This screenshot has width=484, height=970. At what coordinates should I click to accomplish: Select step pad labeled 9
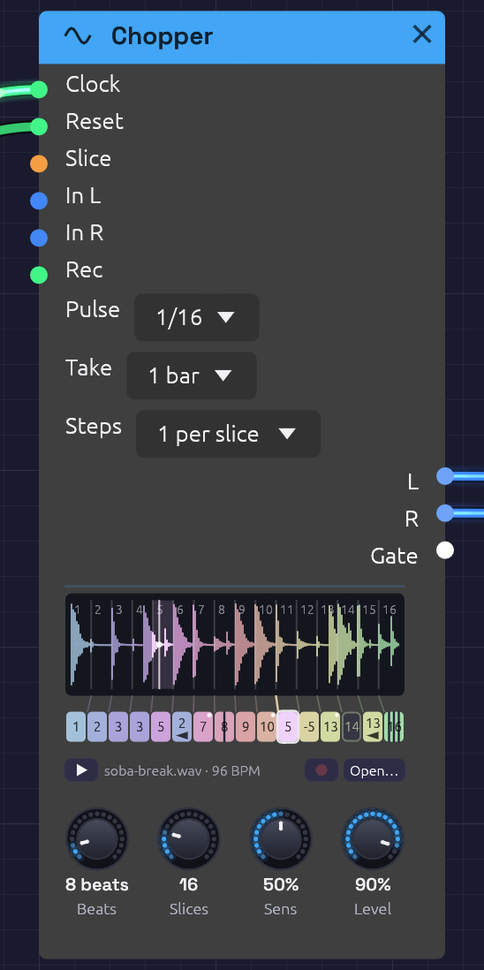click(x=245, y=727)
